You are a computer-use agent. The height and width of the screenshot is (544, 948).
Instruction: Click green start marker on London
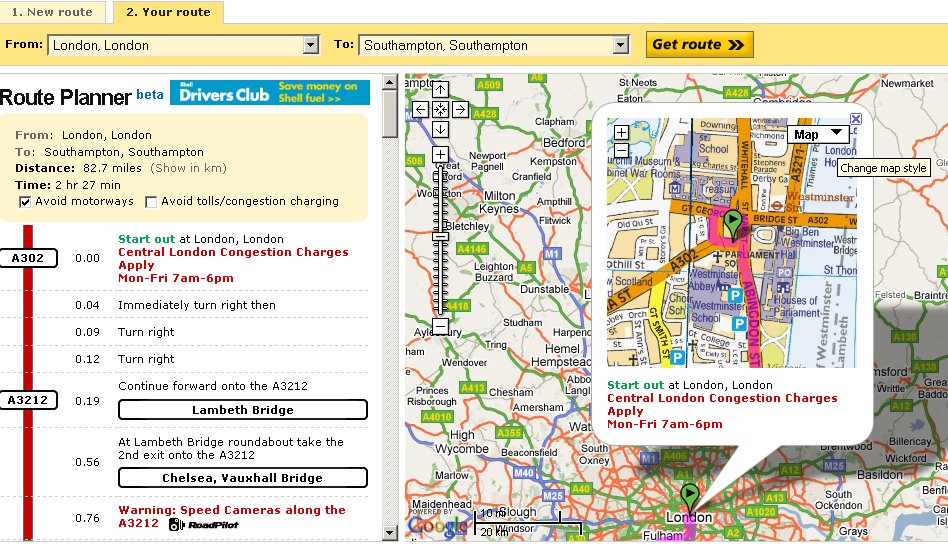pyautogui.click(x=689, y=497)
